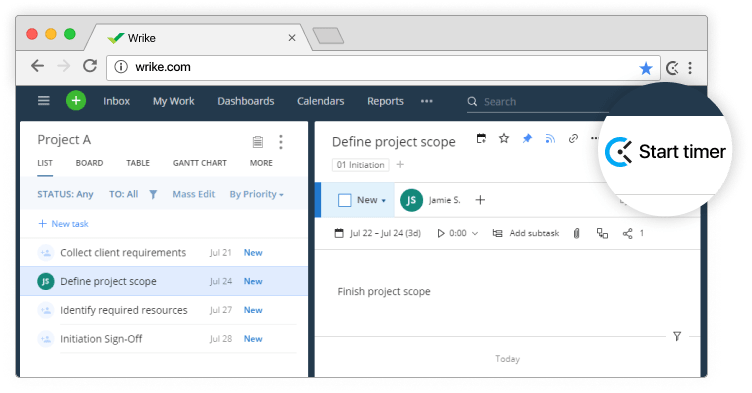Click the browser forward arrow

[x=63, y=66]
